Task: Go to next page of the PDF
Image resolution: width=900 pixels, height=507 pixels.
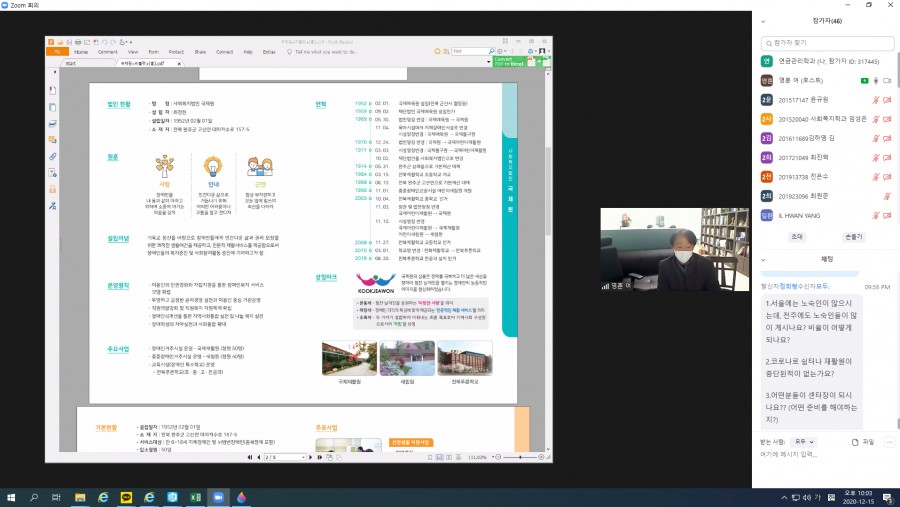Action: [x=311, y=457]
